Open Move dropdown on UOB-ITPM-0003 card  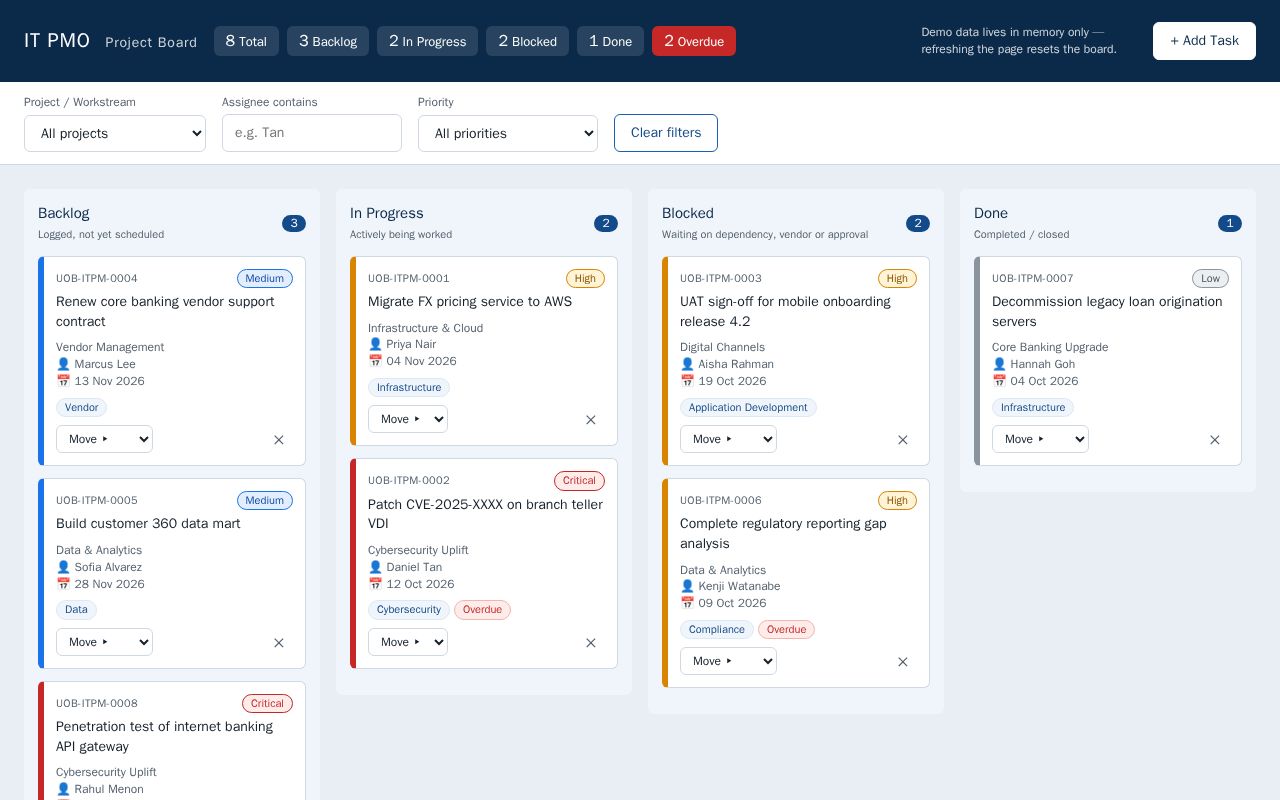(728, 439)
